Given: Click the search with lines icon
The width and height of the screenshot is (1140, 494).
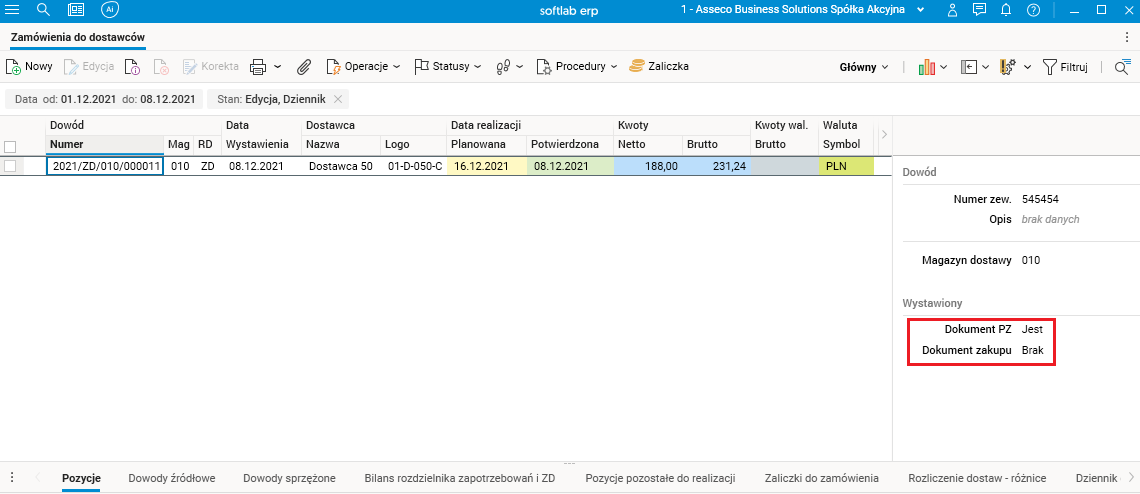Looking at the screenshot, I should point(1123,67).
